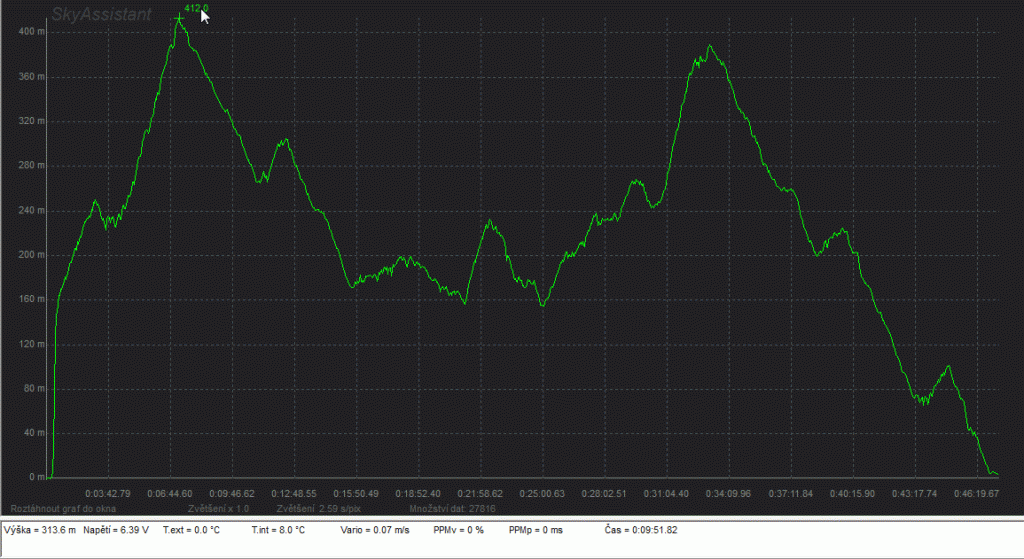Click the PPMp = 0 ms status field
The height and width of the screenshot is (559, 1024).
coord(536,528)
